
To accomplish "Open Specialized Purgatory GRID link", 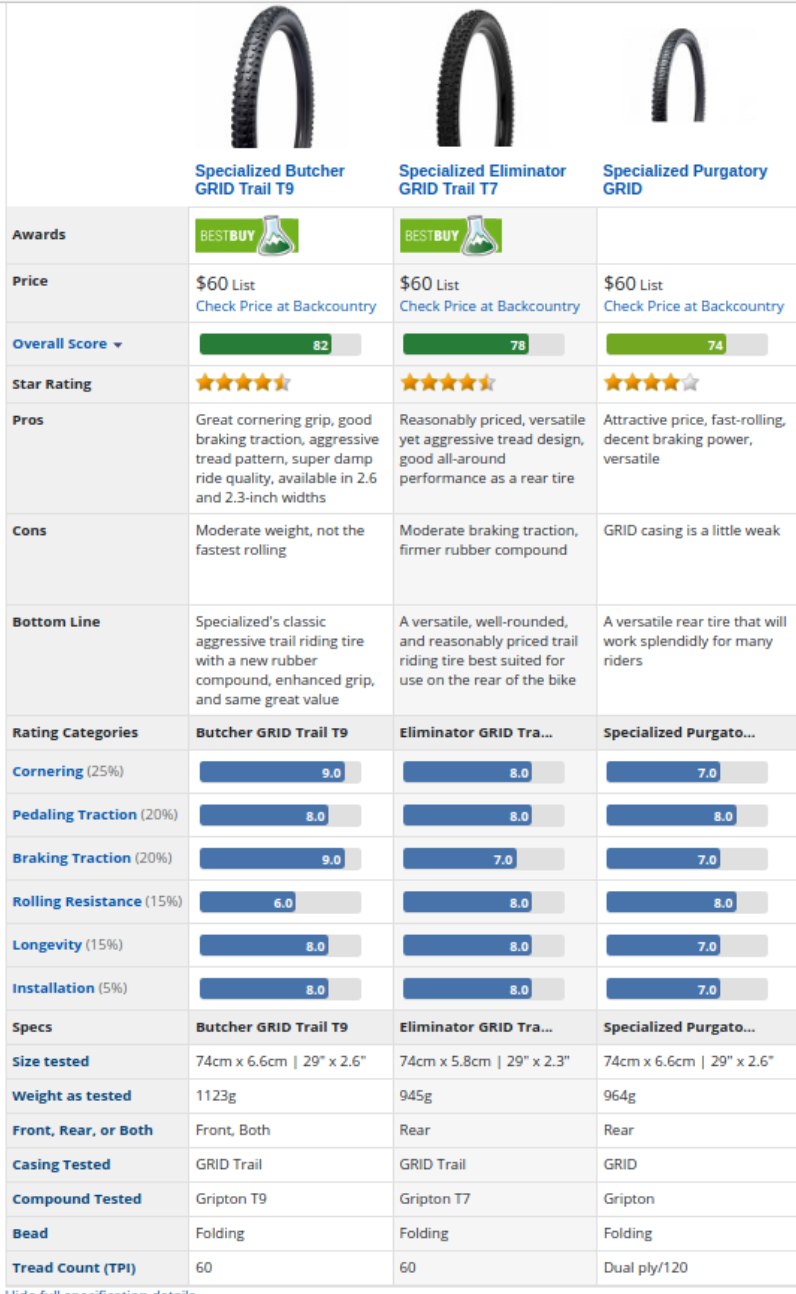I will (x=685, y=180).
